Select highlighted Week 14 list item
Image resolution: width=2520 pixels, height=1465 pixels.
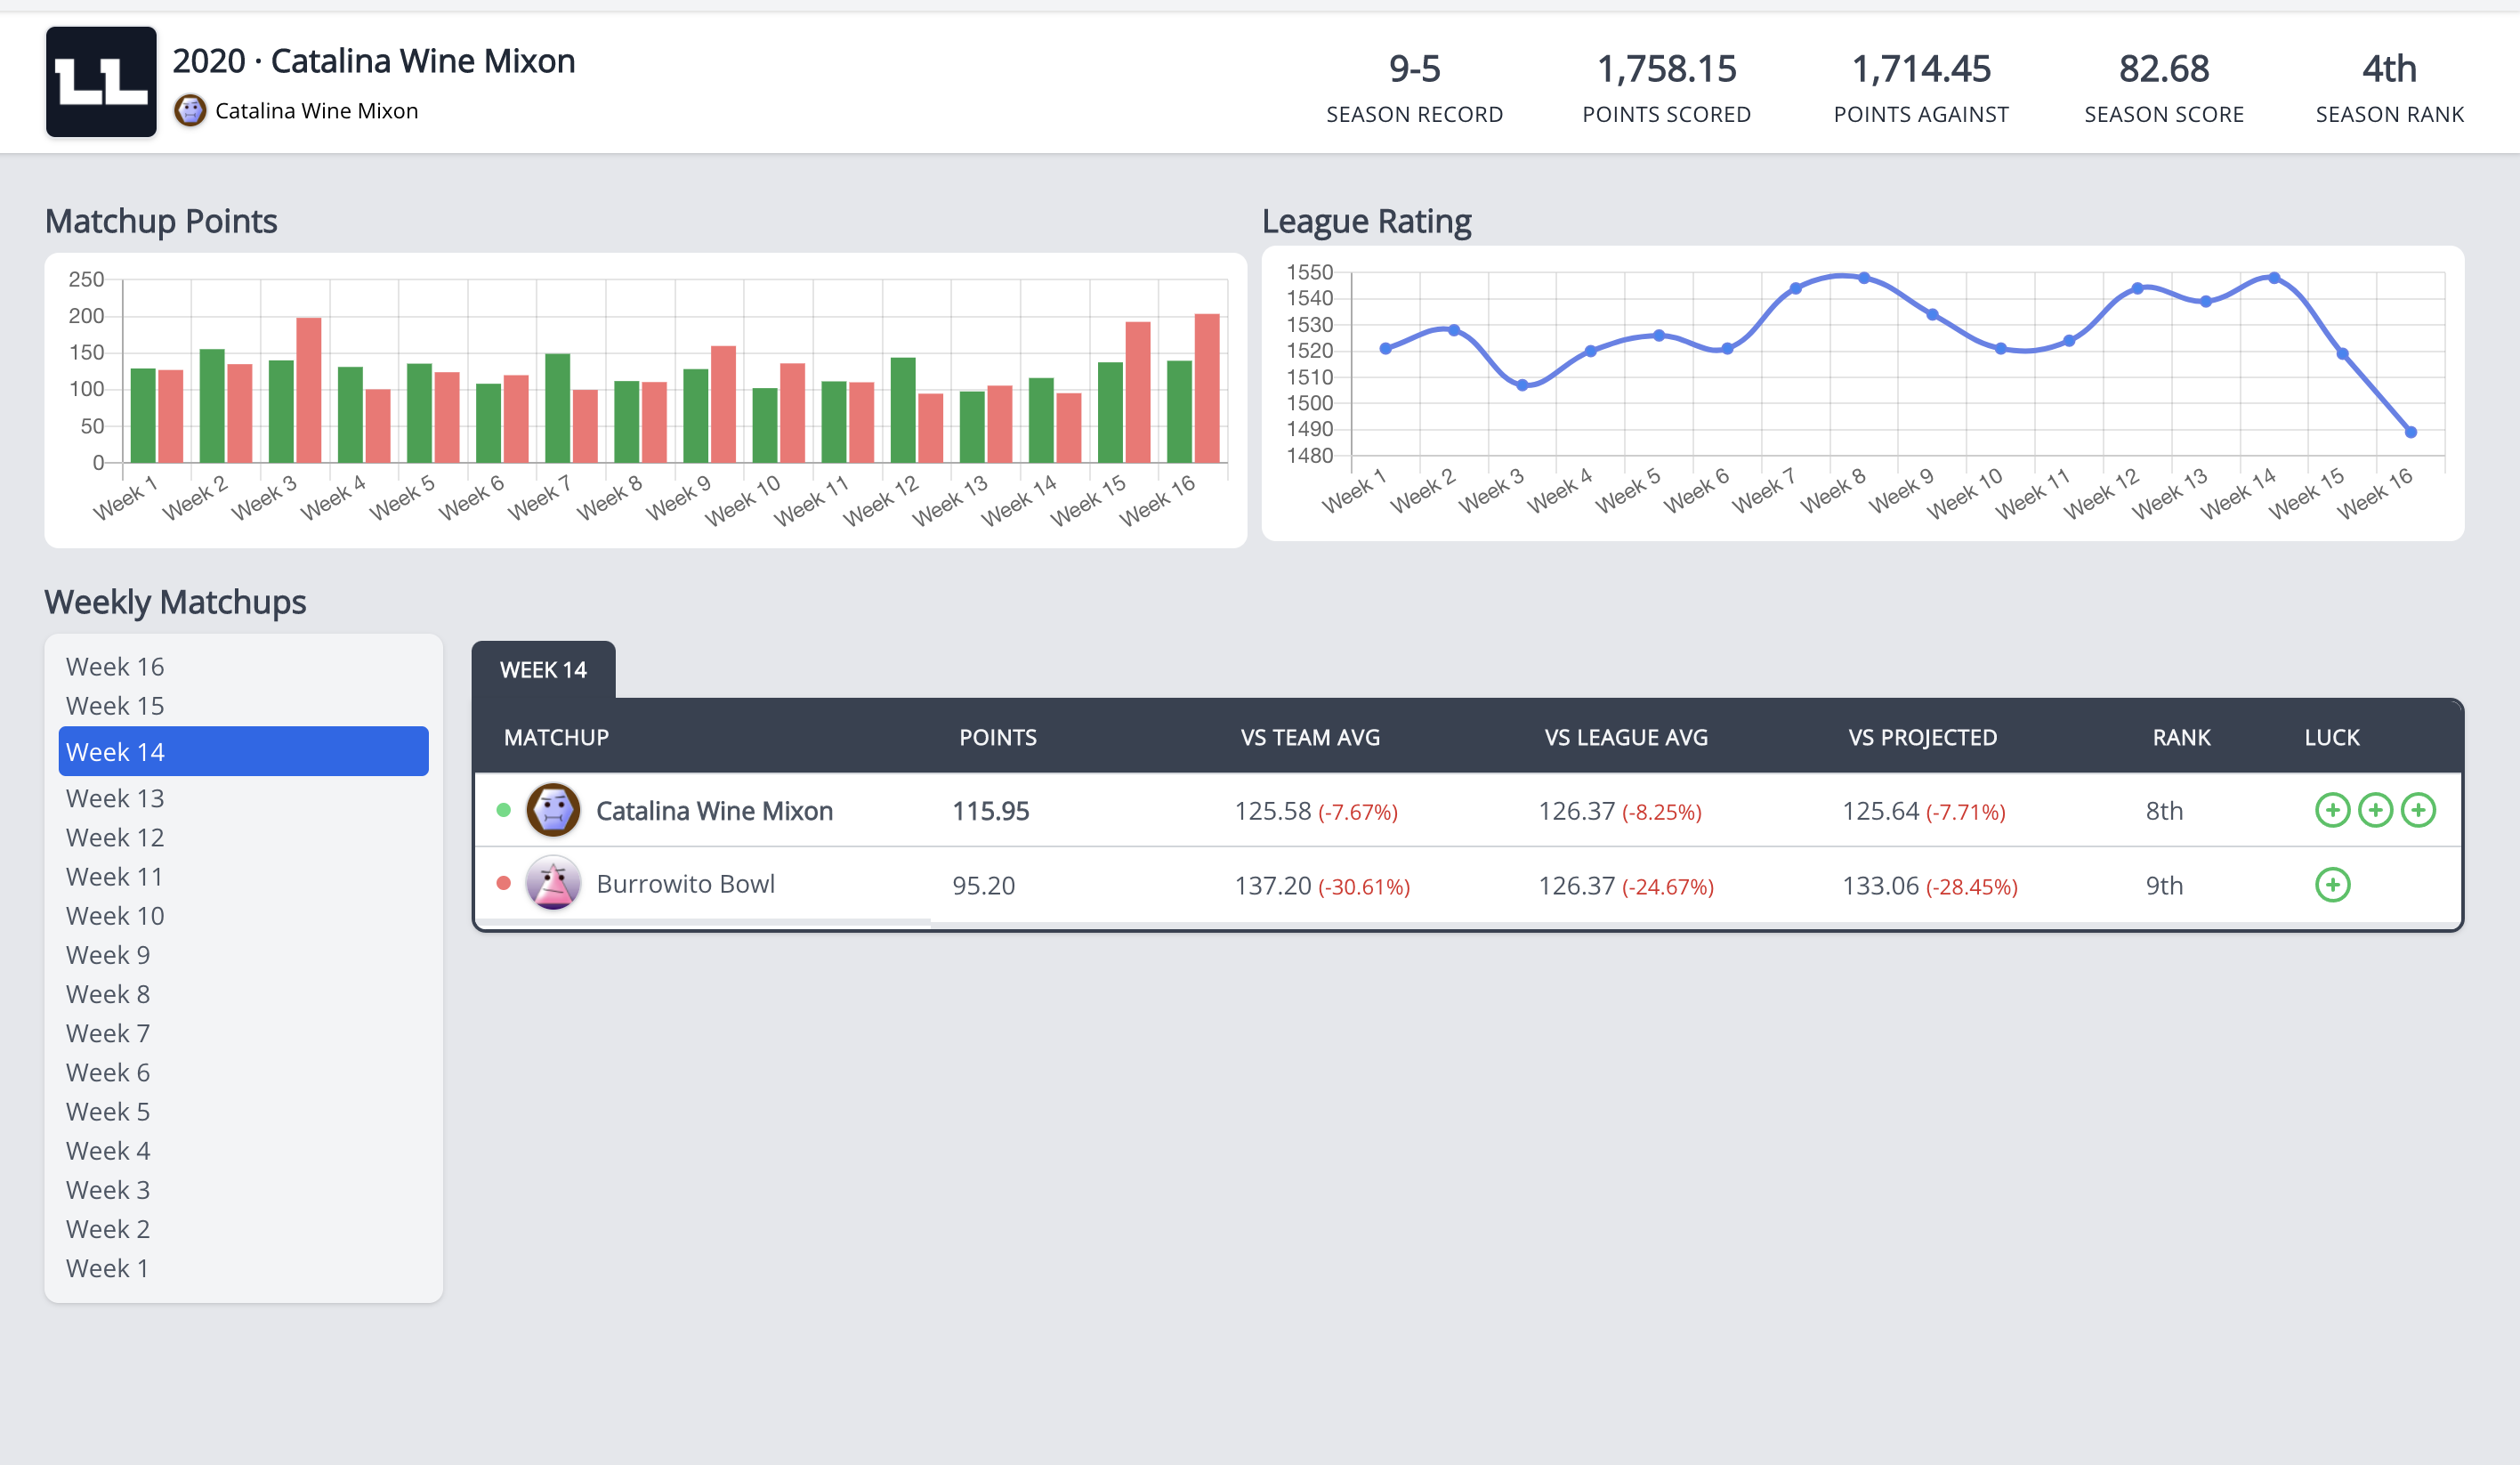click(x=243, y=751)
